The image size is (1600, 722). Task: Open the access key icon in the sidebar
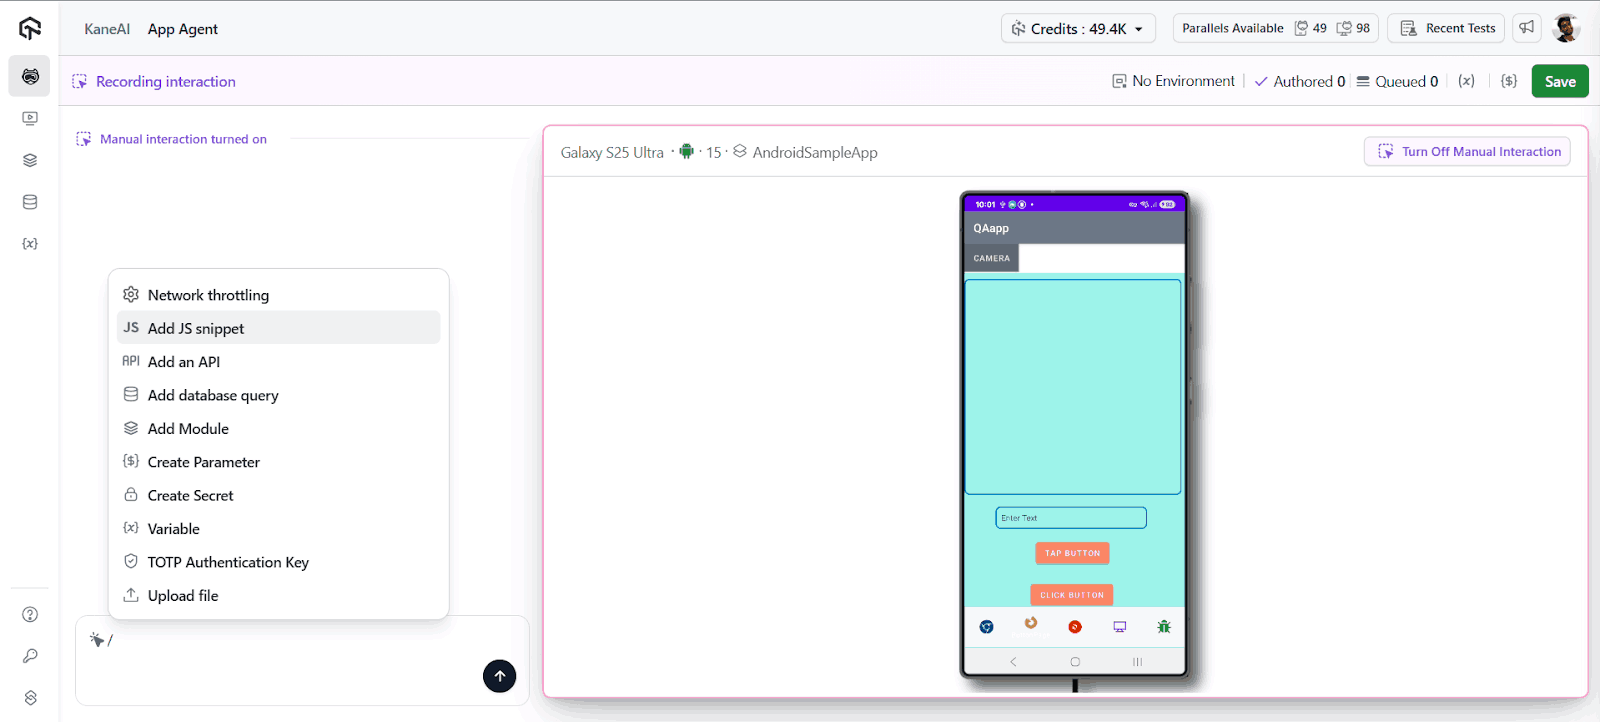(30, 656)
